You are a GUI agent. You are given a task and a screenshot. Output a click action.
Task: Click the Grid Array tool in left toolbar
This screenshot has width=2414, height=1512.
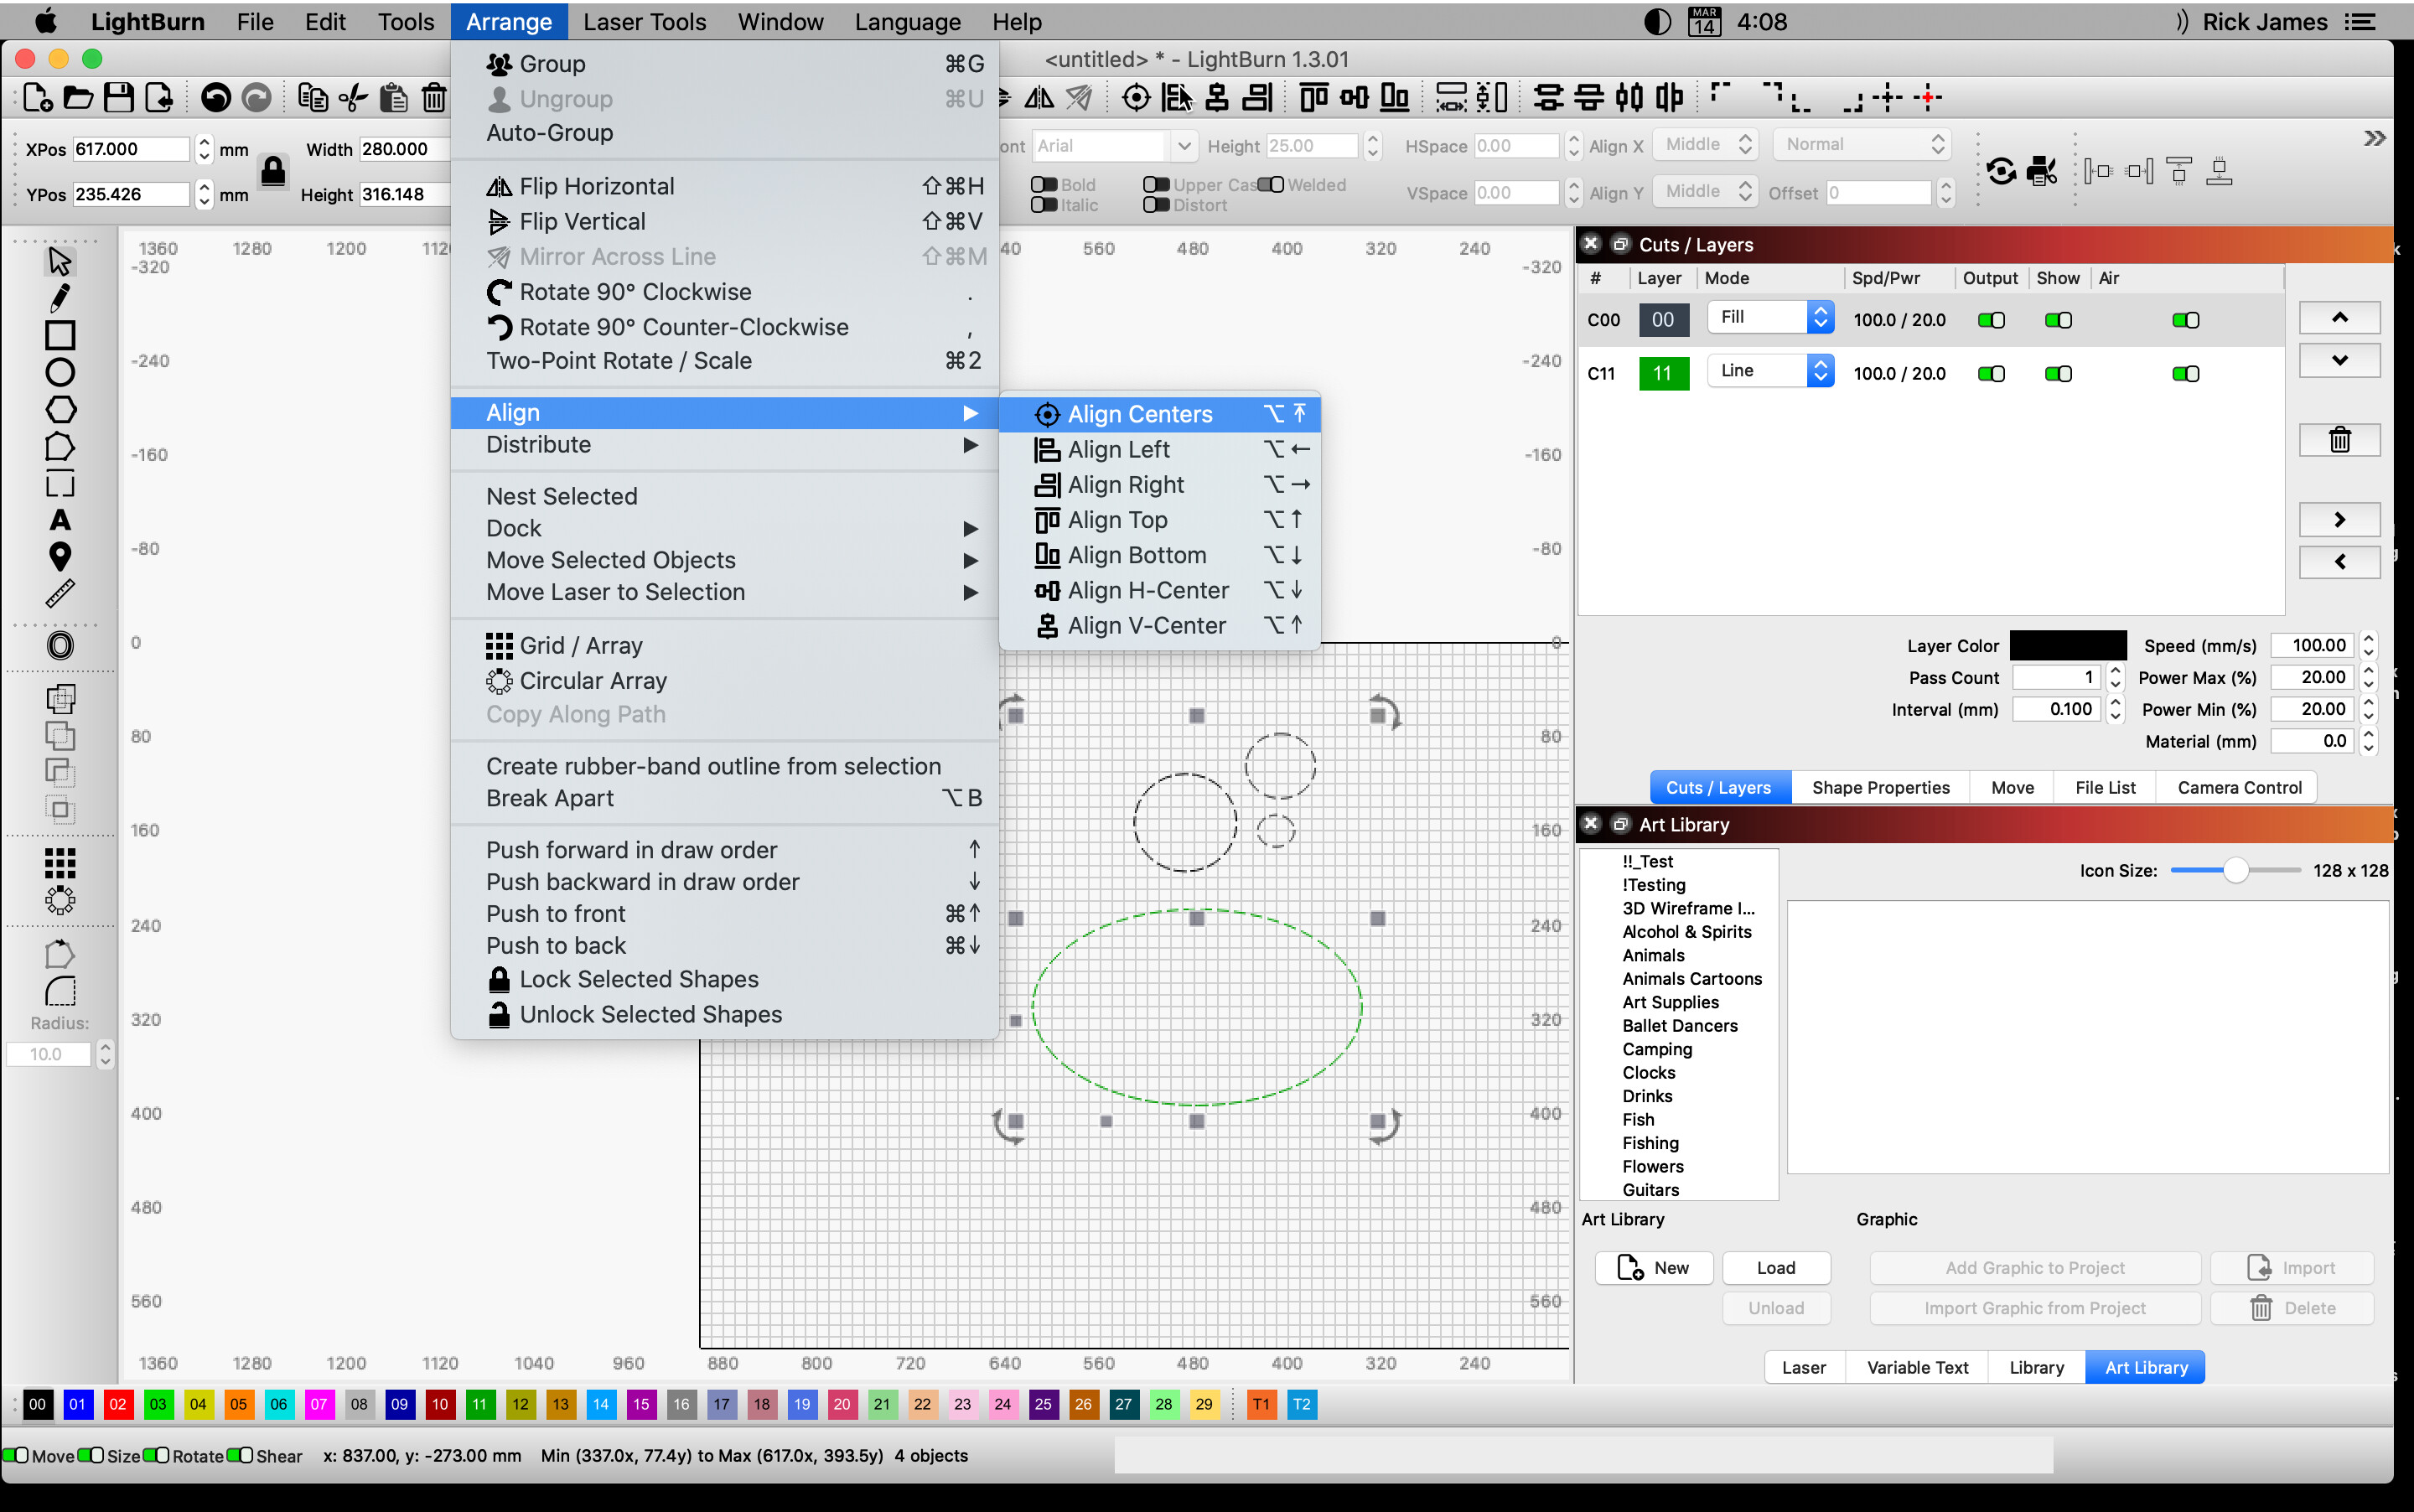click(x=60, y=863)
